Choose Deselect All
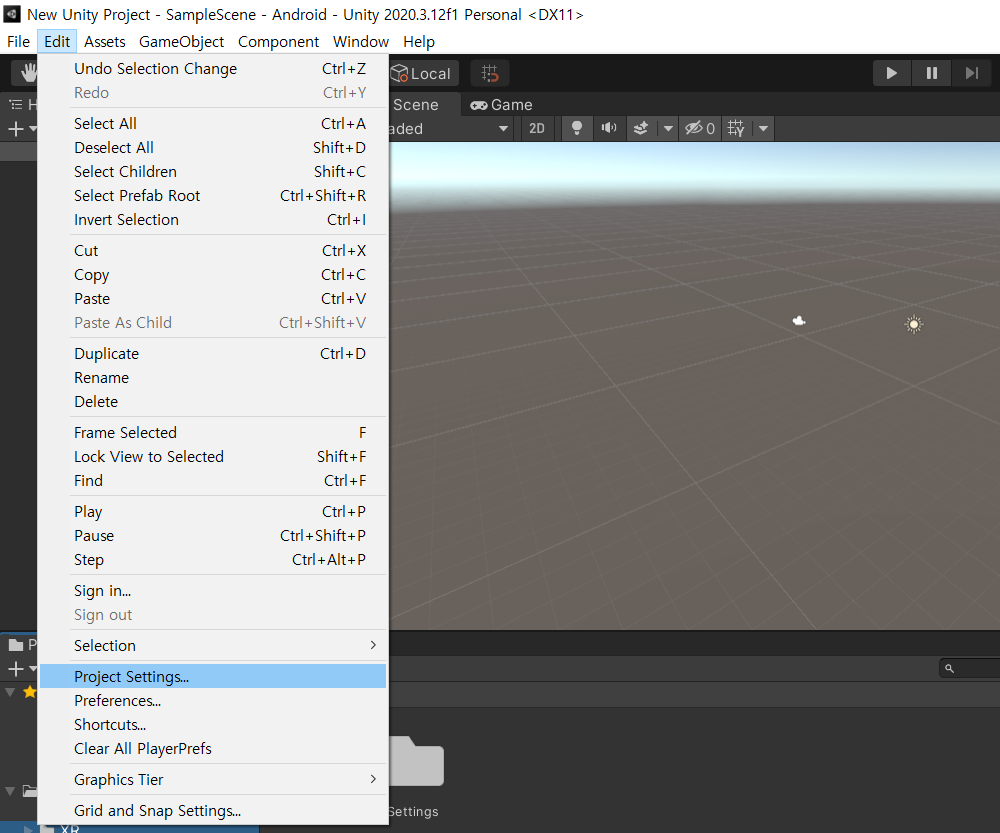1000x833 pixels. (213, 148)
